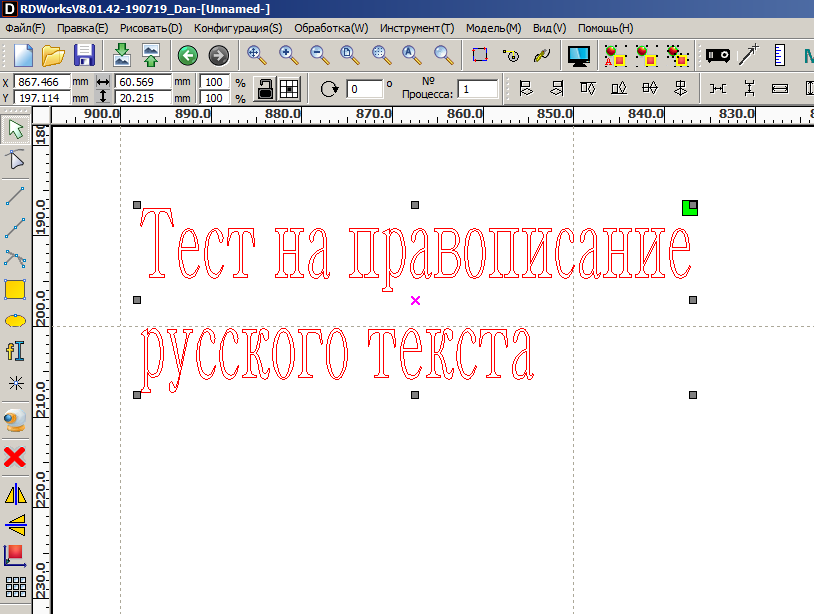Click the Save document button
The width and height of the screenshot is (814, 614).
coord(85,56)
